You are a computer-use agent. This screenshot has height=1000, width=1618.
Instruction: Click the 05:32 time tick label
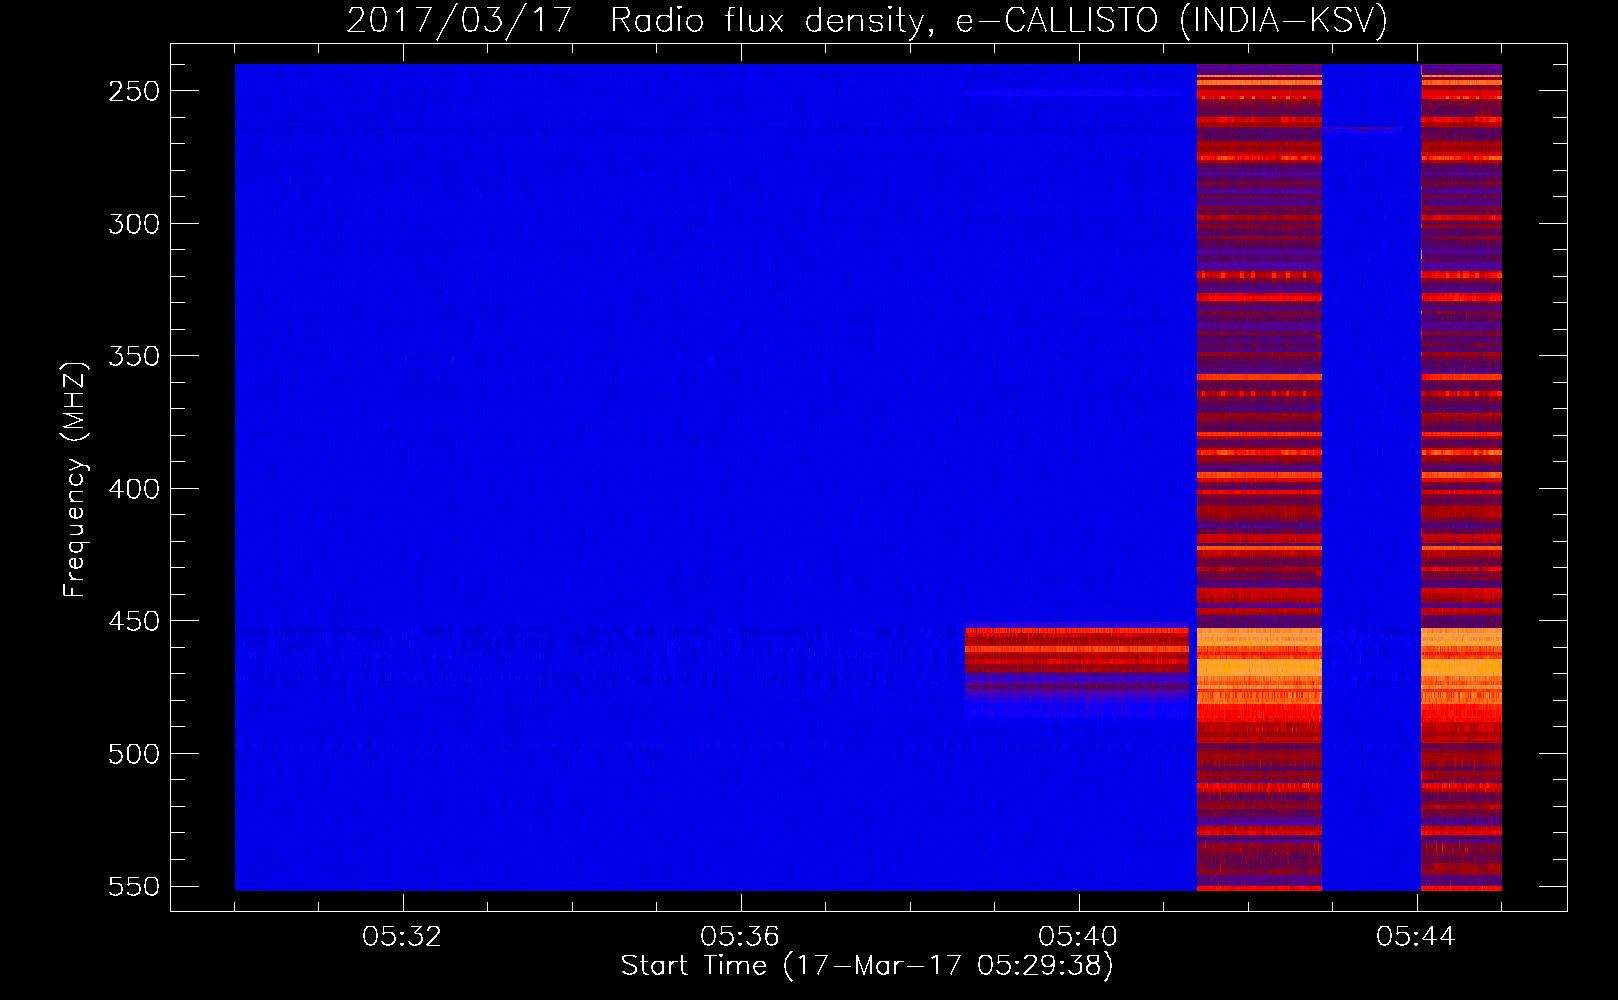coord(402,937)
